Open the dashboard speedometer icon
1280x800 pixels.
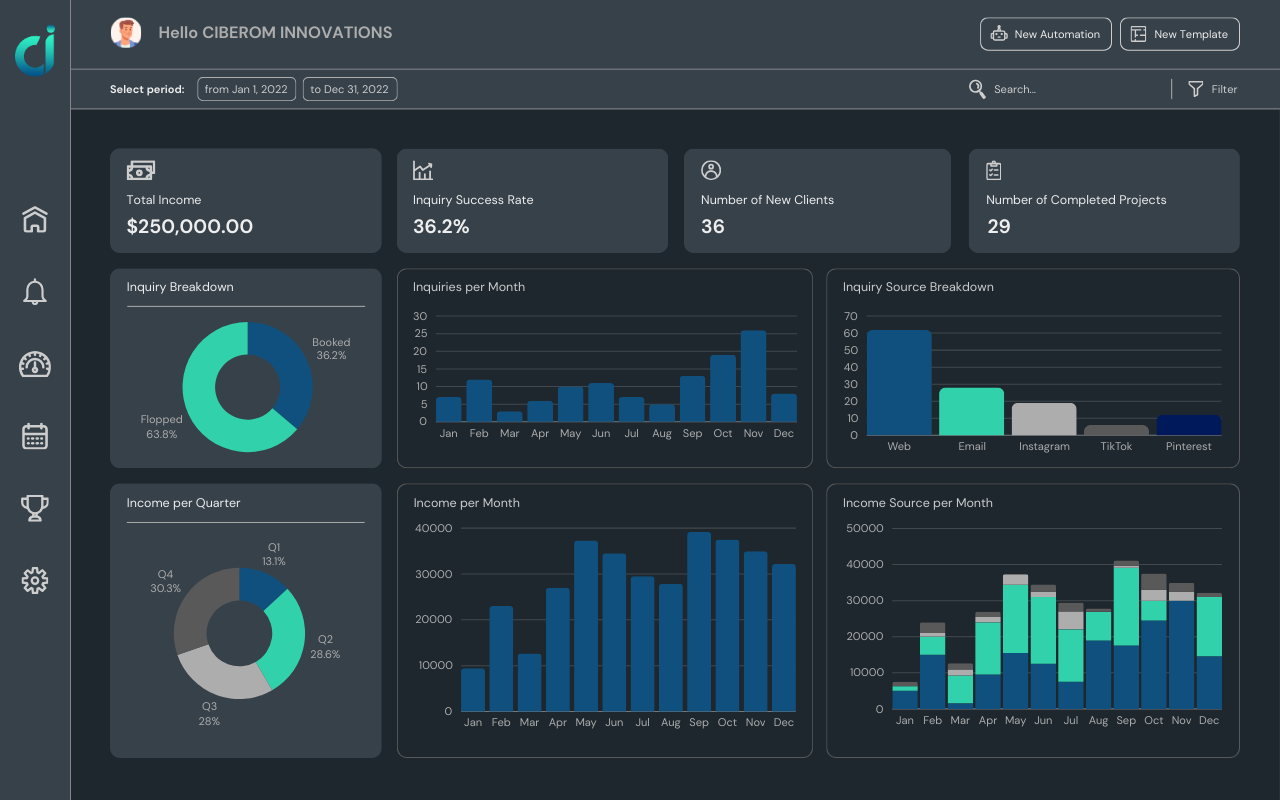coord(35,364)
